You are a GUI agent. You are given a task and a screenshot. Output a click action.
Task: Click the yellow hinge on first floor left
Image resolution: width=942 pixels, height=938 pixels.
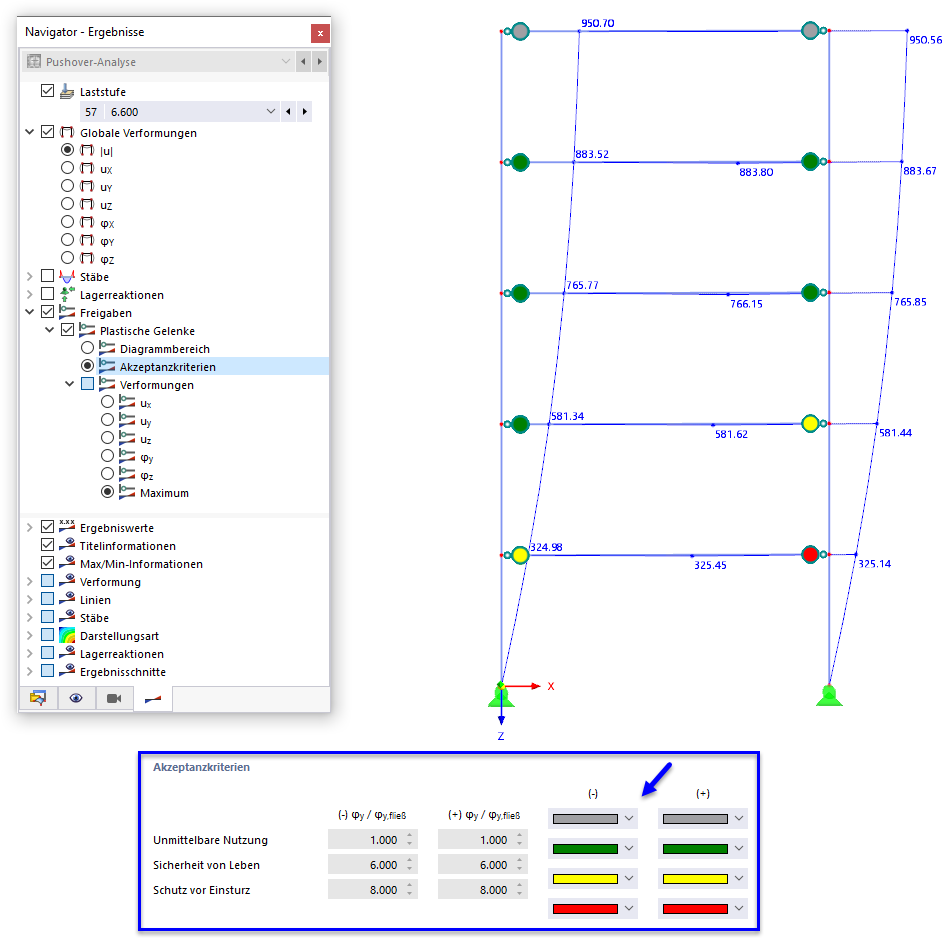pos(520,555)
